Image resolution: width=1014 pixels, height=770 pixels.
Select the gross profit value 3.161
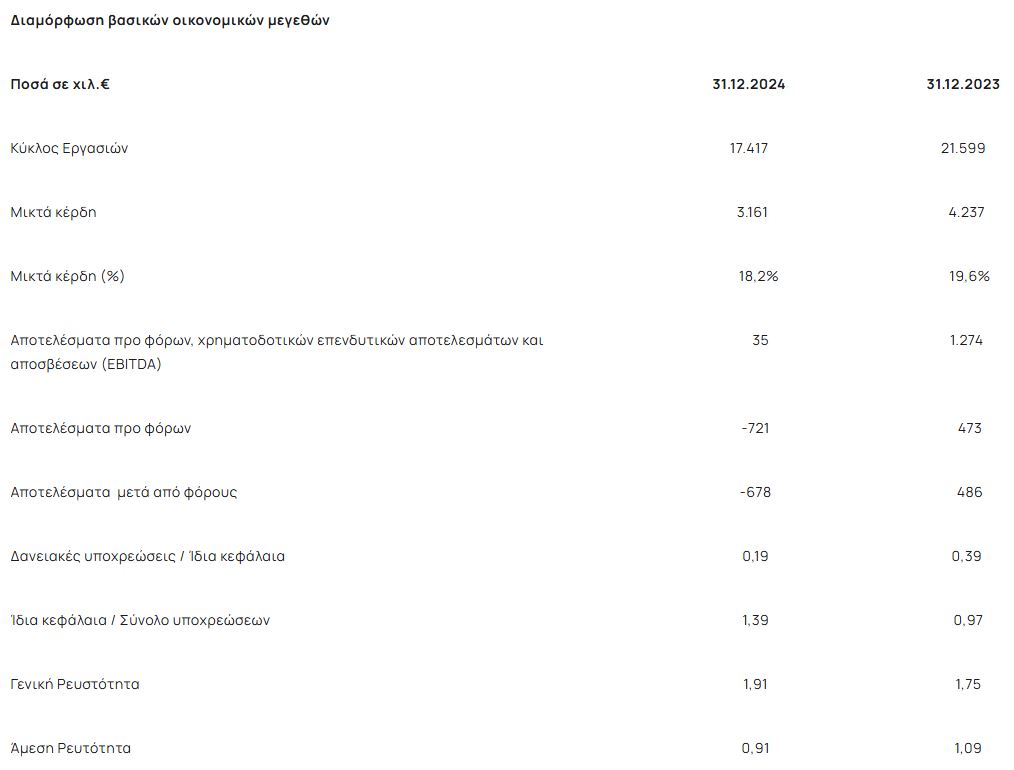[x=752, y=212]
